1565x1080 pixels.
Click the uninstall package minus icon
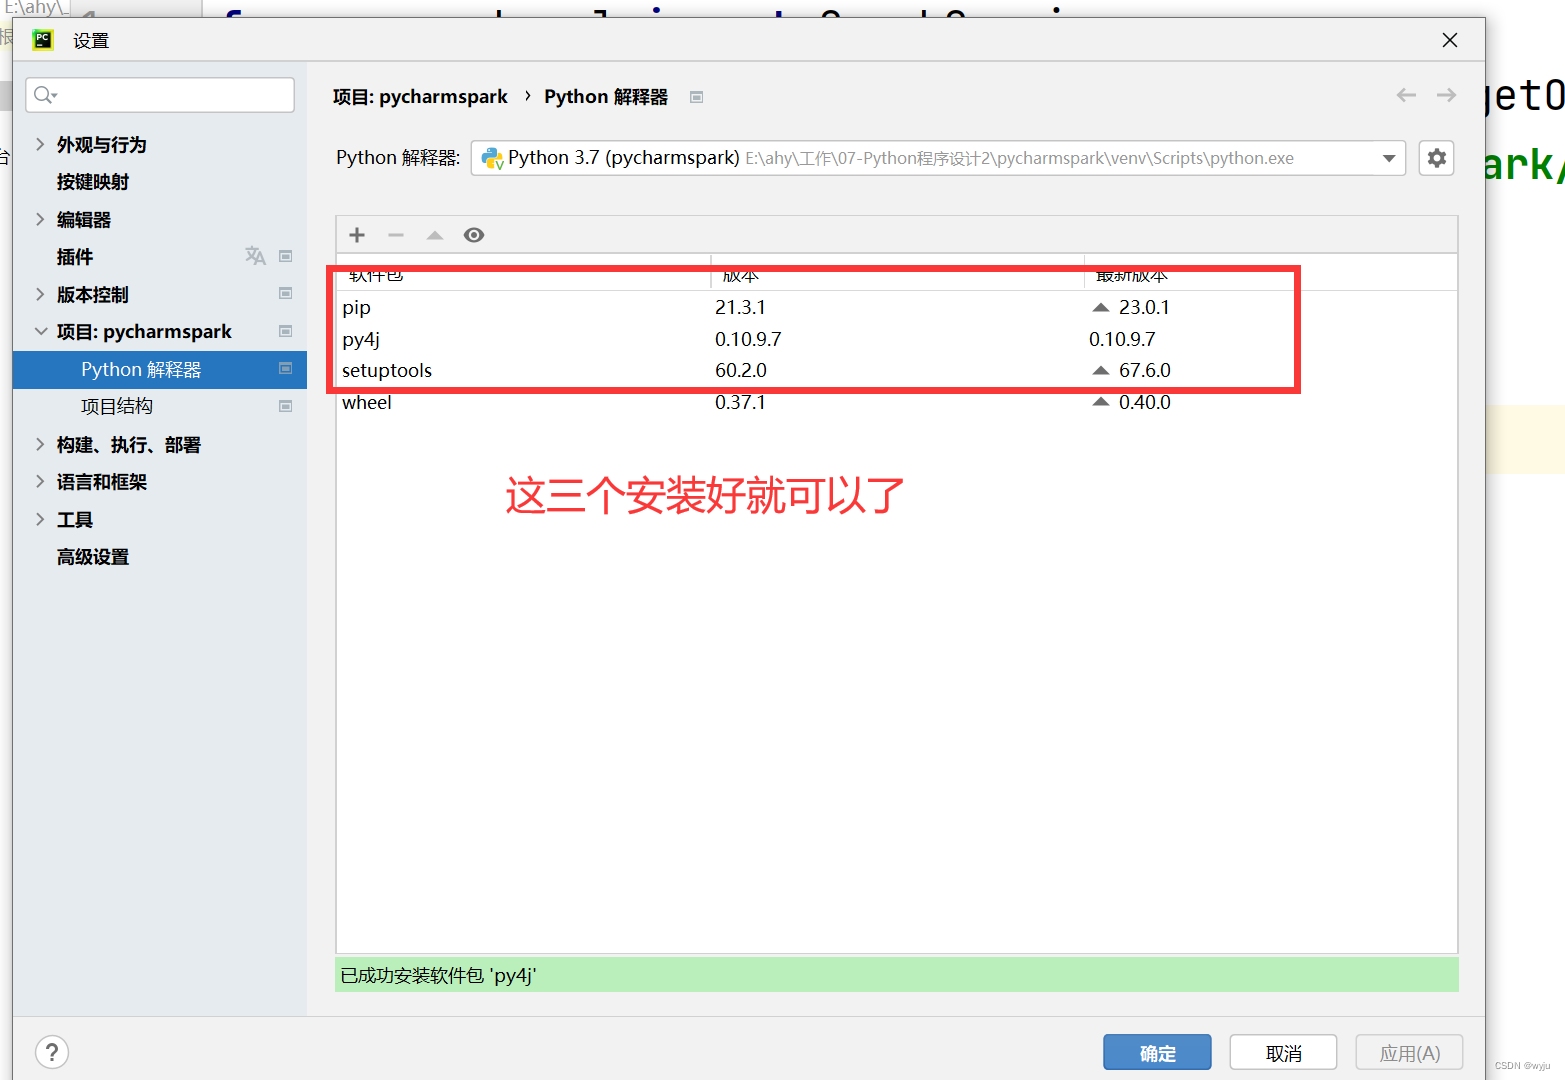click(x=396, y=235)
